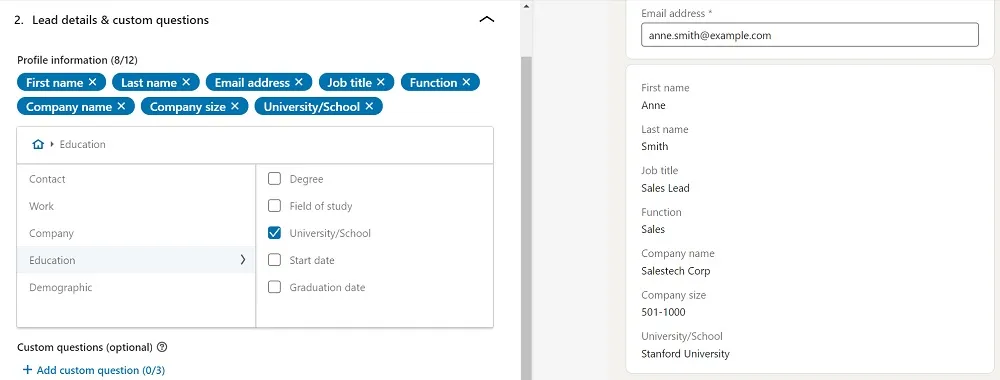Expand the Education category arrow
The width and height of the screenshot is (1000, 380).
pyautogui.click(x=242, y=260)
